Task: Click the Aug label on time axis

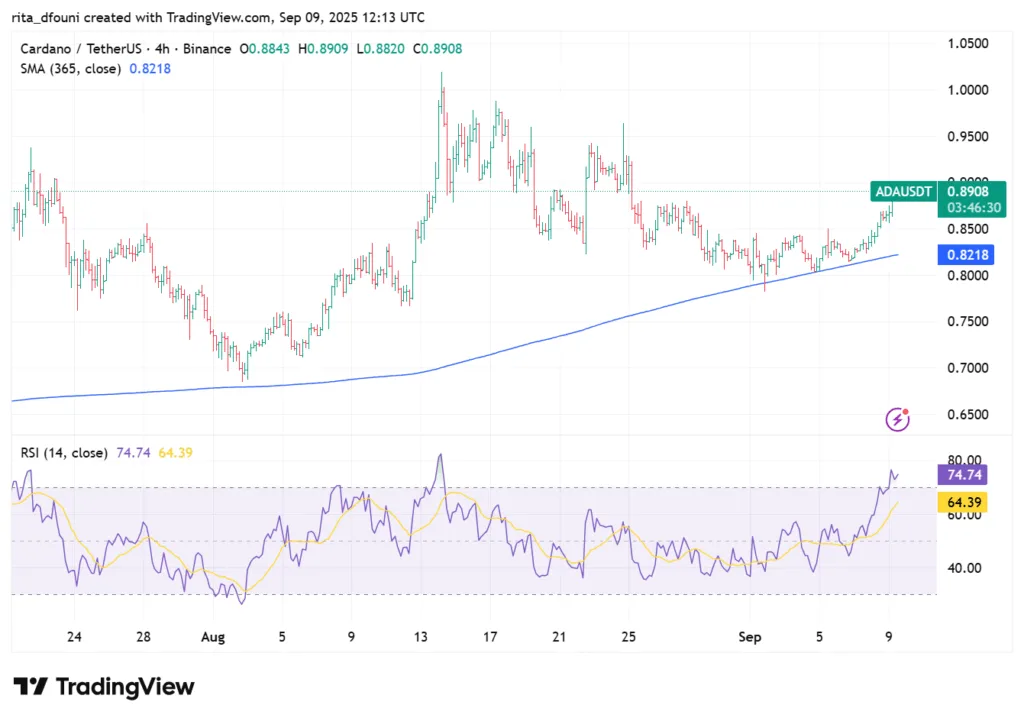Action: point(214,635)
